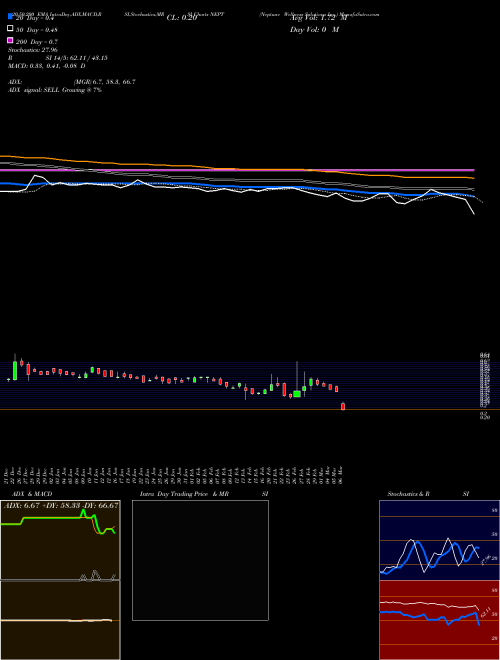Click the wide bright green candlestick
Image resolution: width=500 pixels, height=660 pixels.
(x=297, y=394)
